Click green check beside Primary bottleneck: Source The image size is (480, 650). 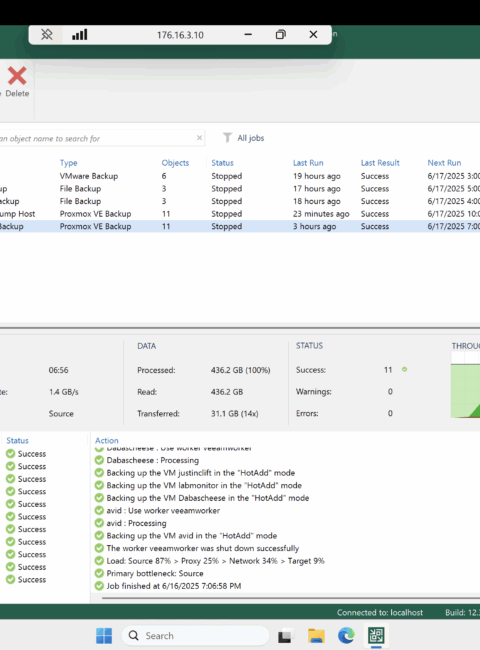click(x=99, y=573)
